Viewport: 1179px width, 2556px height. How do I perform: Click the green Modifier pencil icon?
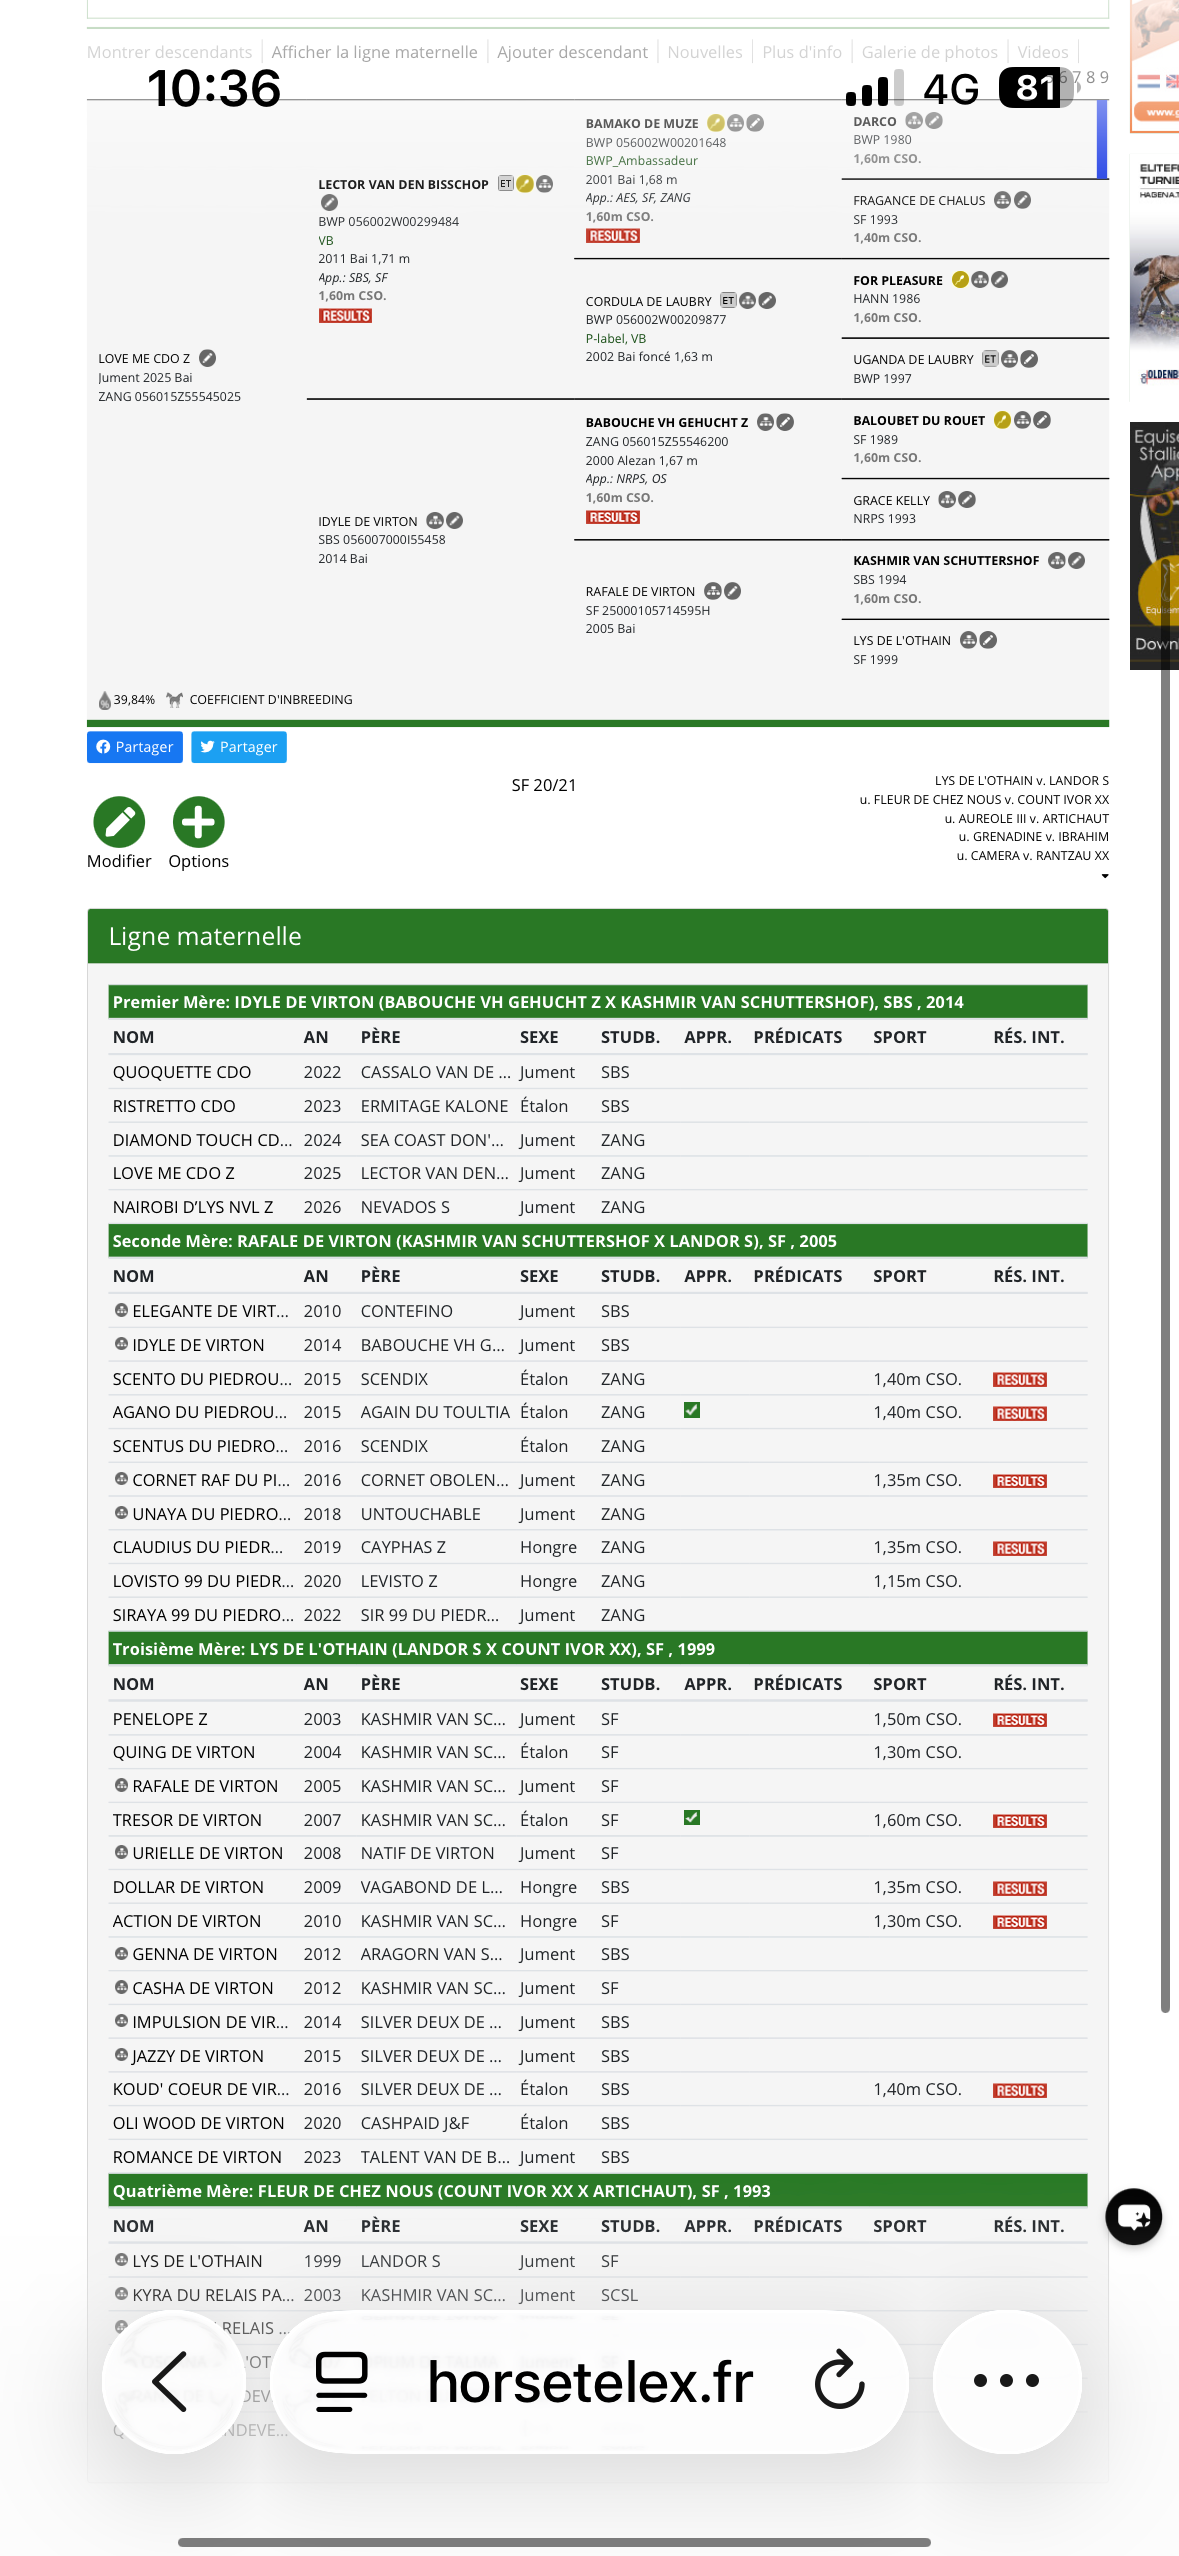coord(119,822)
